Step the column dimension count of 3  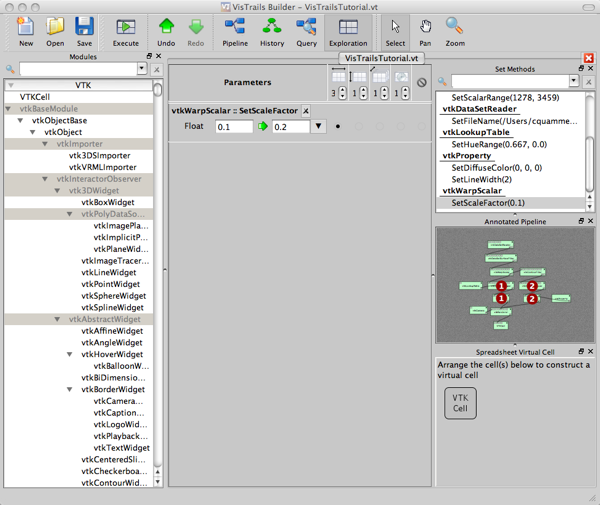point(342,93)
